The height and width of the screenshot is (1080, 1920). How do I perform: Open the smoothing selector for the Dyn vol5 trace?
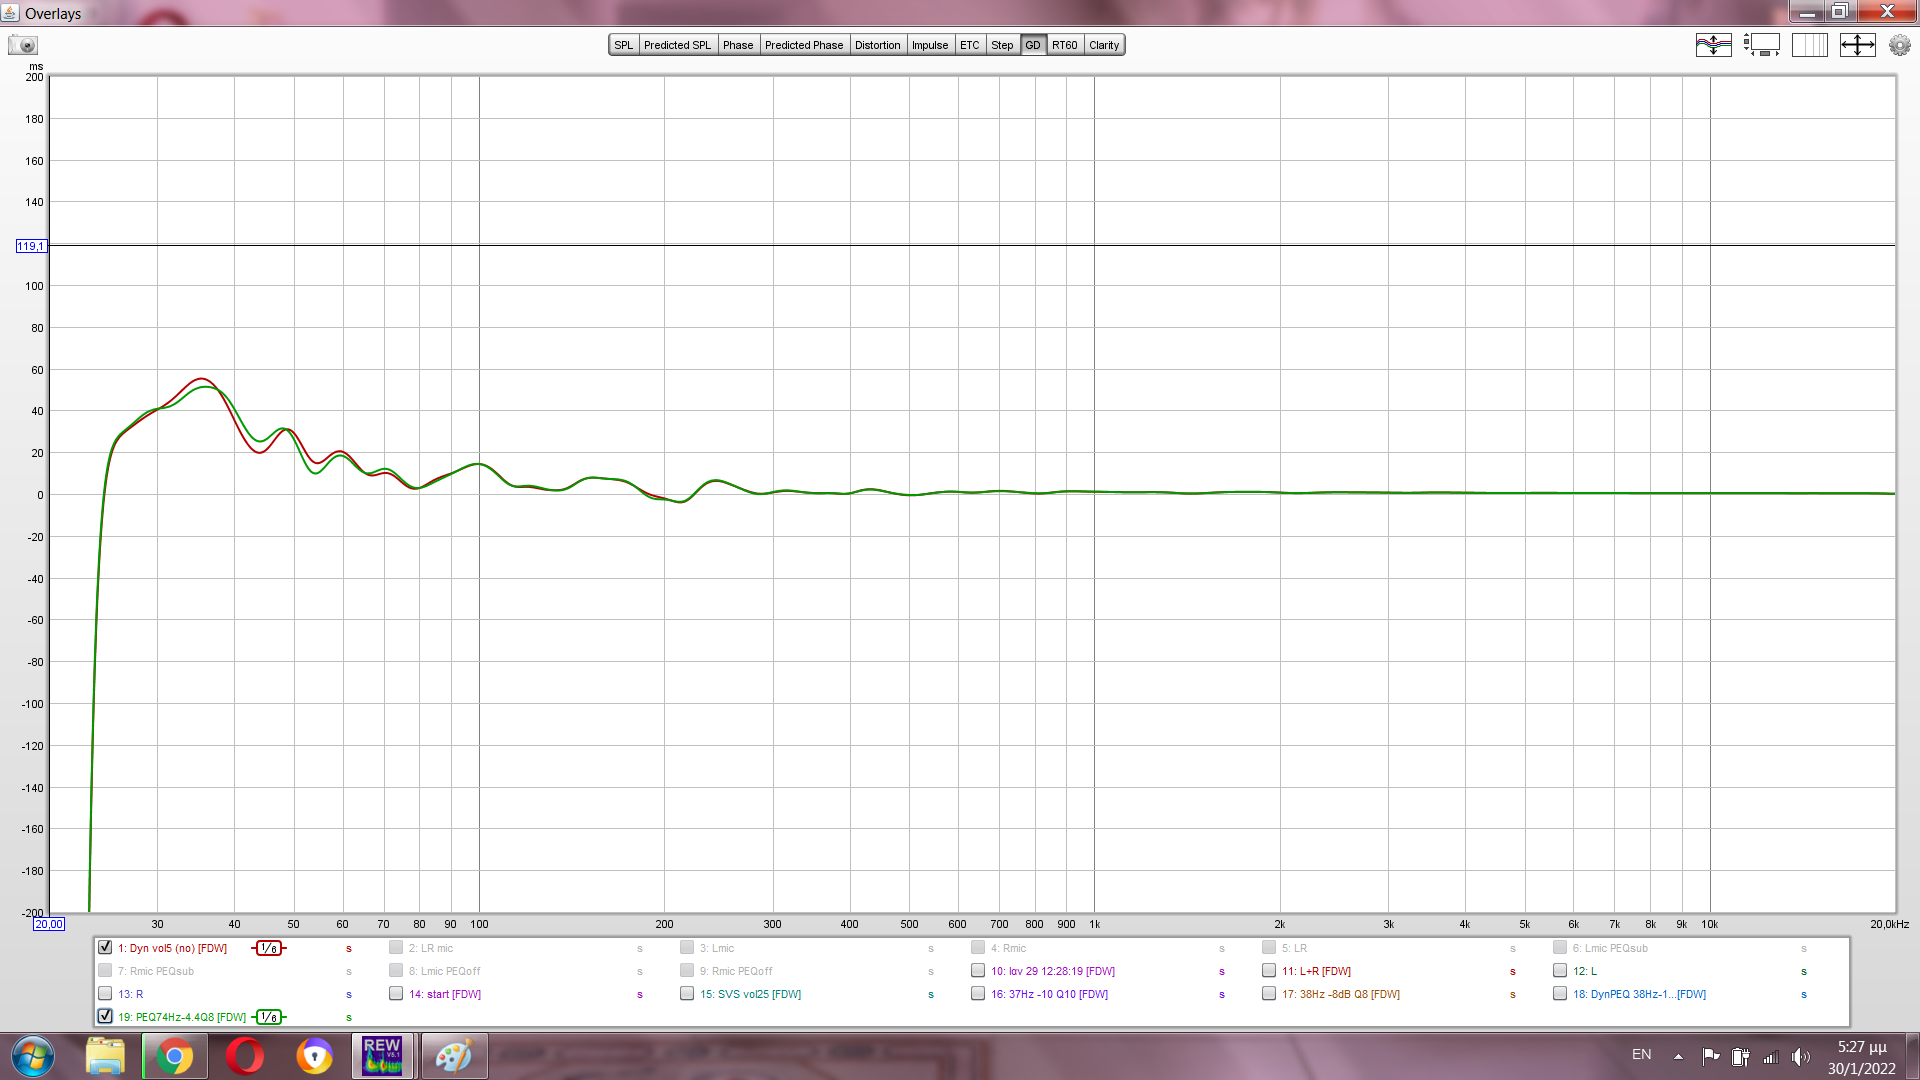(x=269, y=948)
